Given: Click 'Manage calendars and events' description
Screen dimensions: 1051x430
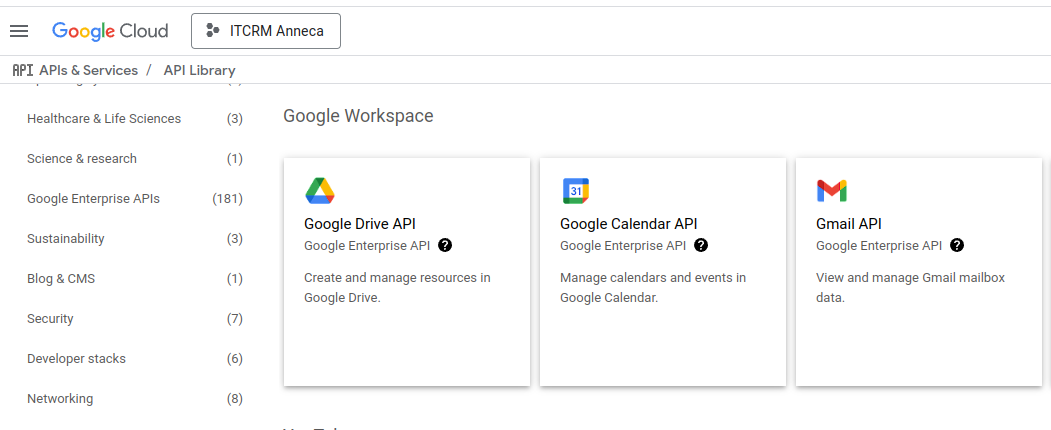Looking at the screenshot, I should coord(653,287).
